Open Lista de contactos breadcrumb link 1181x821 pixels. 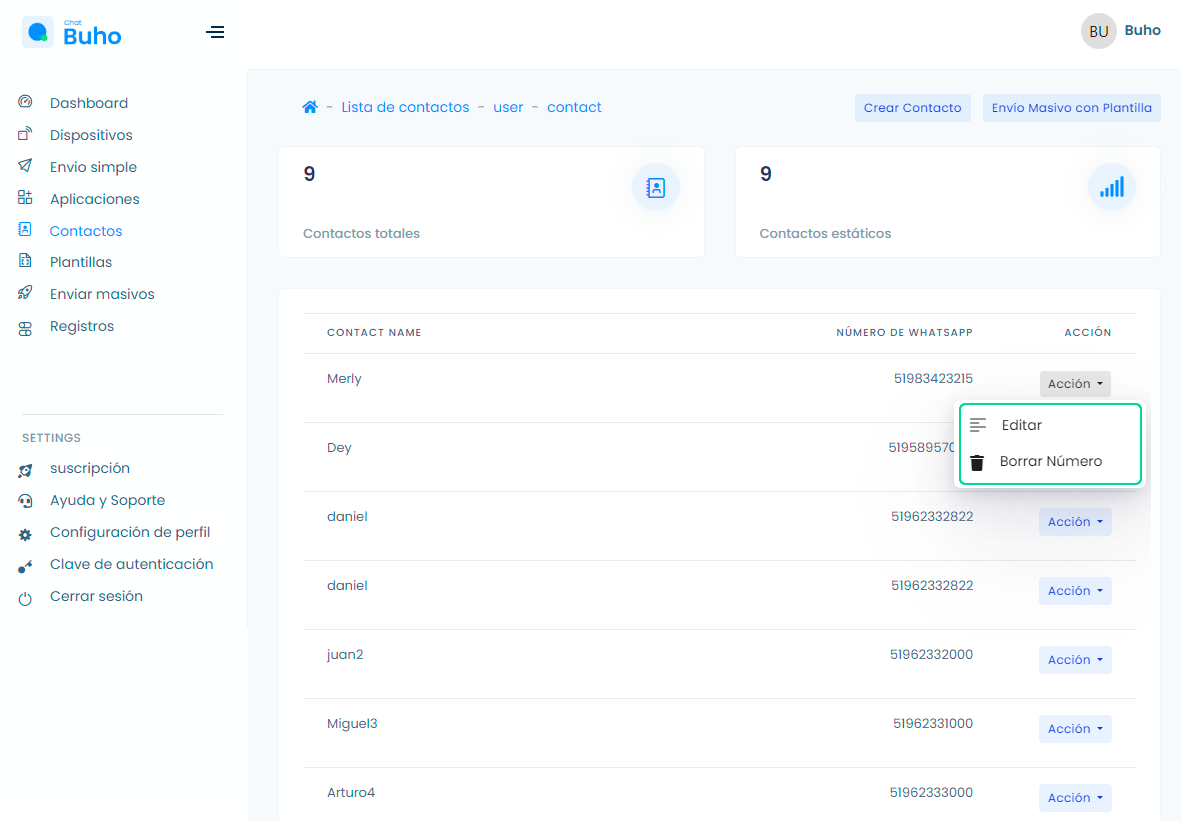click(405, 107)
